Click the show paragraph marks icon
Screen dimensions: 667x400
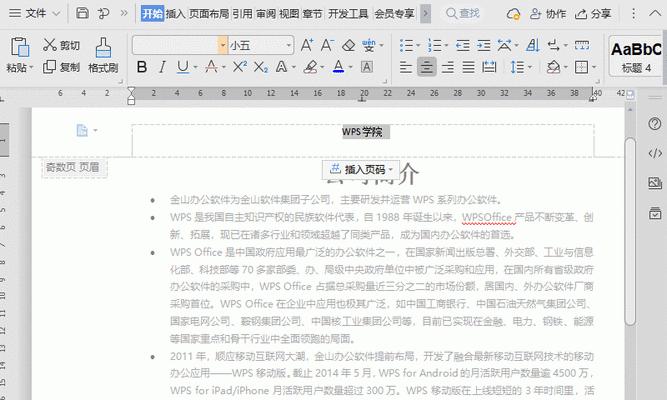[553, 45]
